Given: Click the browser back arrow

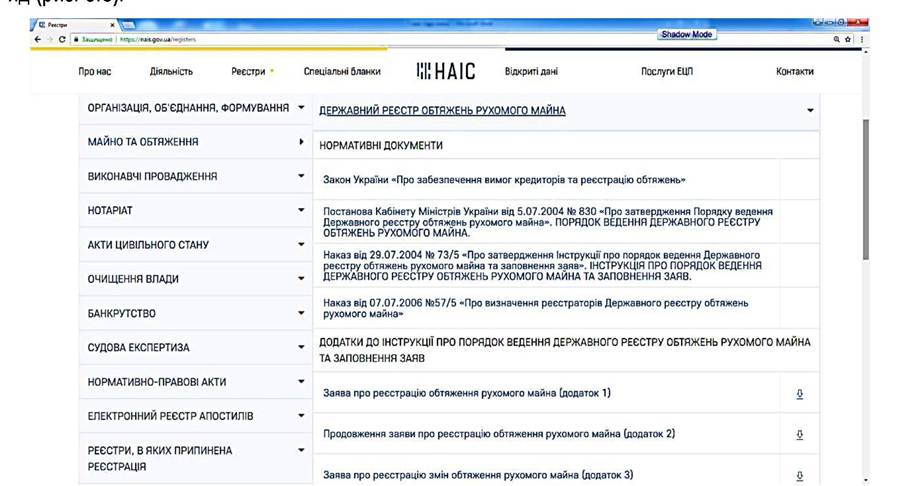Looking at the screenshot, I should (x=38, y=39).
